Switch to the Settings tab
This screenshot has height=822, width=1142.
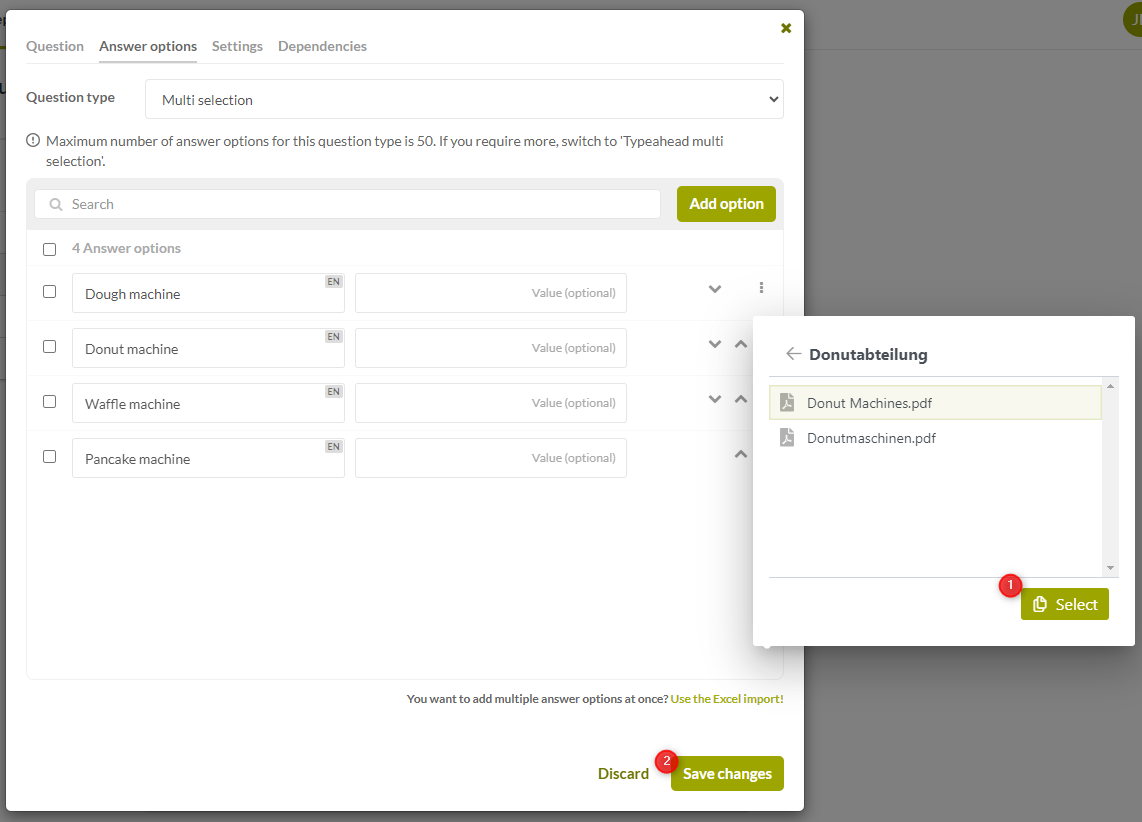[237, 46]
